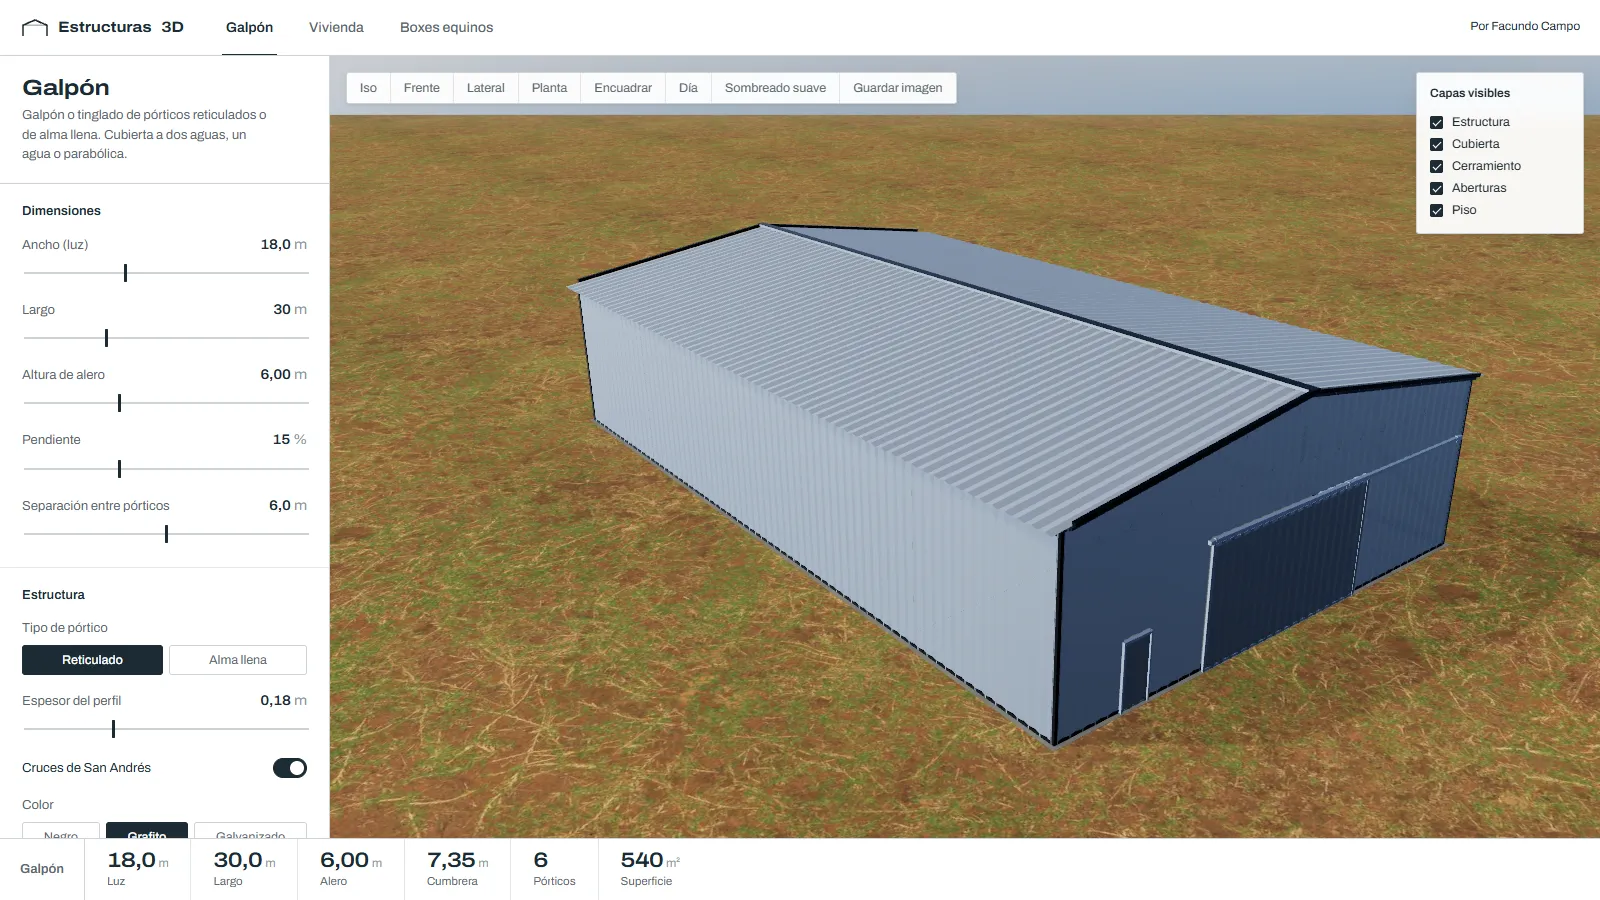Select the Alma llena portico type
This screenshot has height=900, width=1600.
point(238,660)
